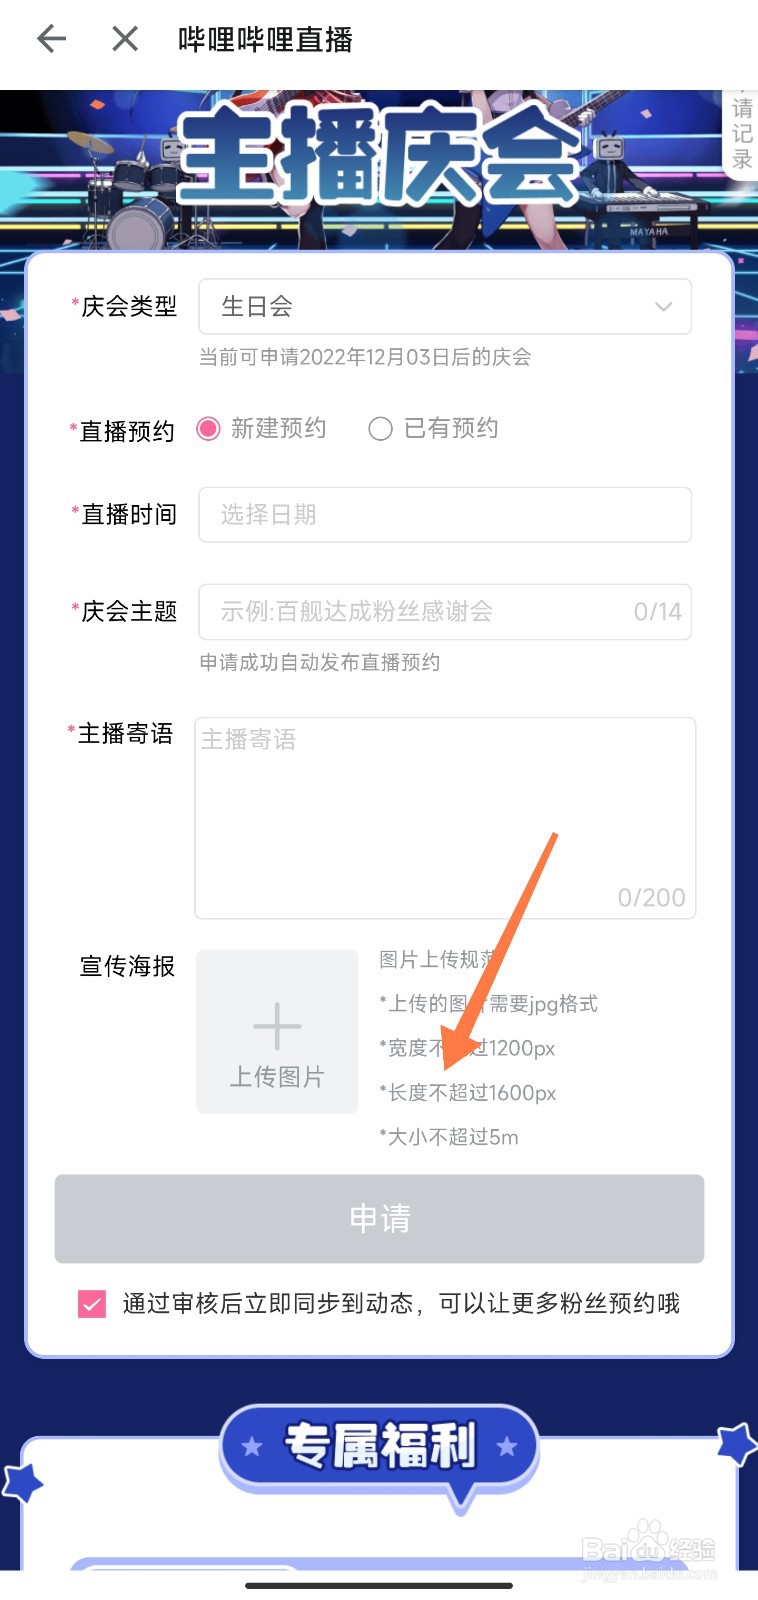Open the 直播时间 date picker field

click(445, 515)
